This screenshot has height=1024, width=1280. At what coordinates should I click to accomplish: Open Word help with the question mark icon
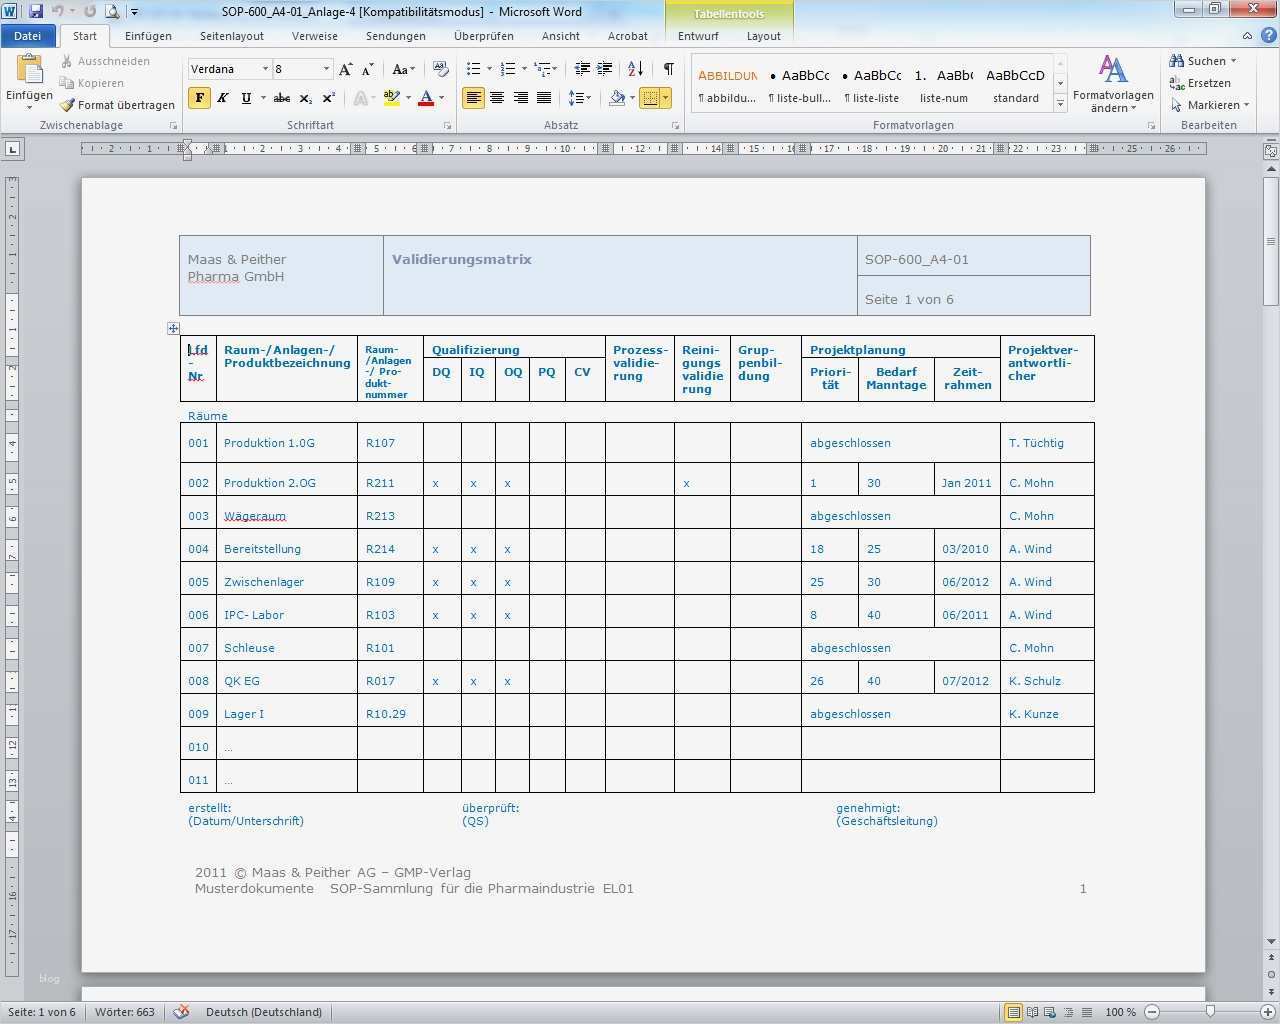point(1267,36)
